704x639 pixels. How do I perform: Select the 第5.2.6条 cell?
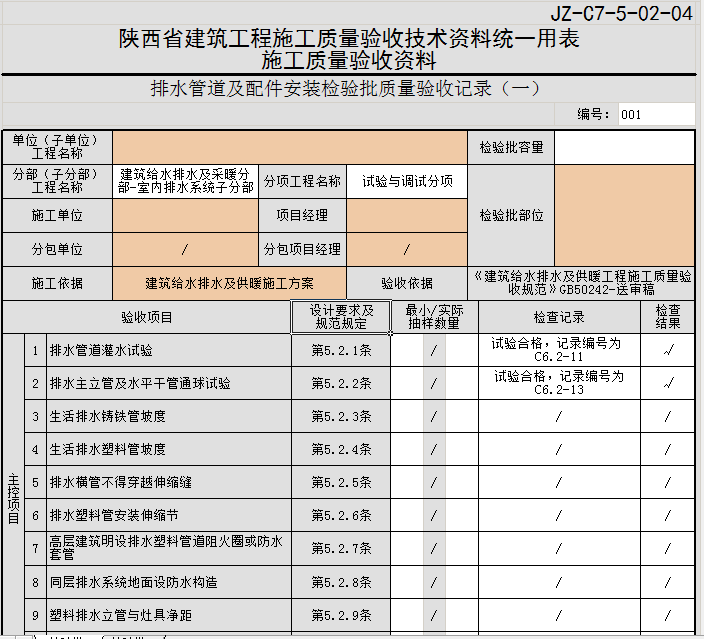(341, 515)
